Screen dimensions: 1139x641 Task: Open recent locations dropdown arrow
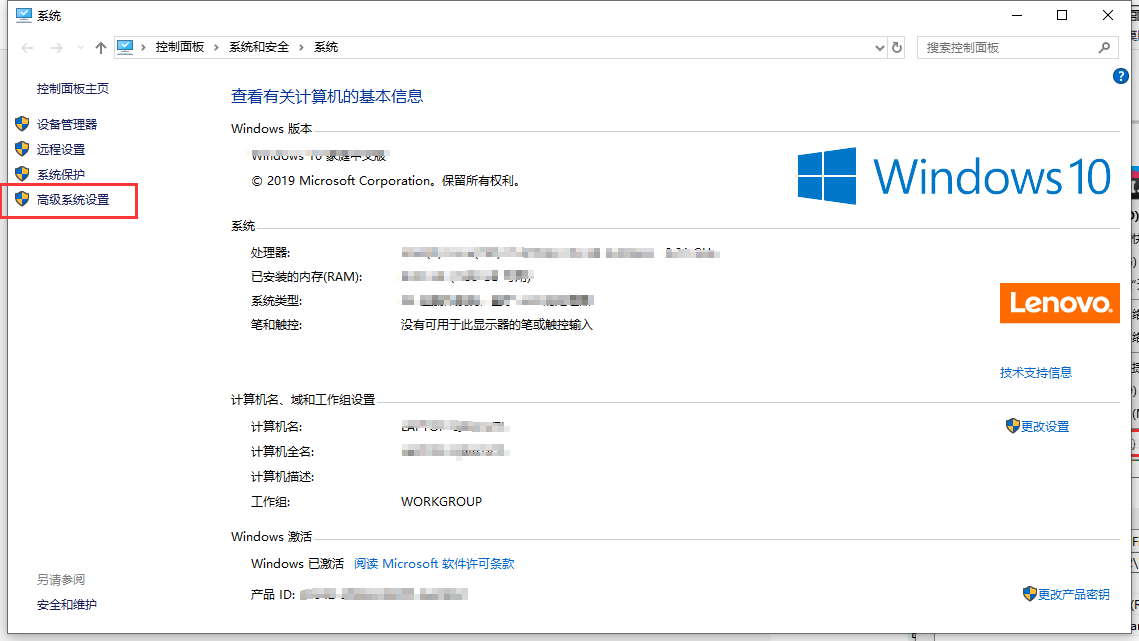[80, 48]
